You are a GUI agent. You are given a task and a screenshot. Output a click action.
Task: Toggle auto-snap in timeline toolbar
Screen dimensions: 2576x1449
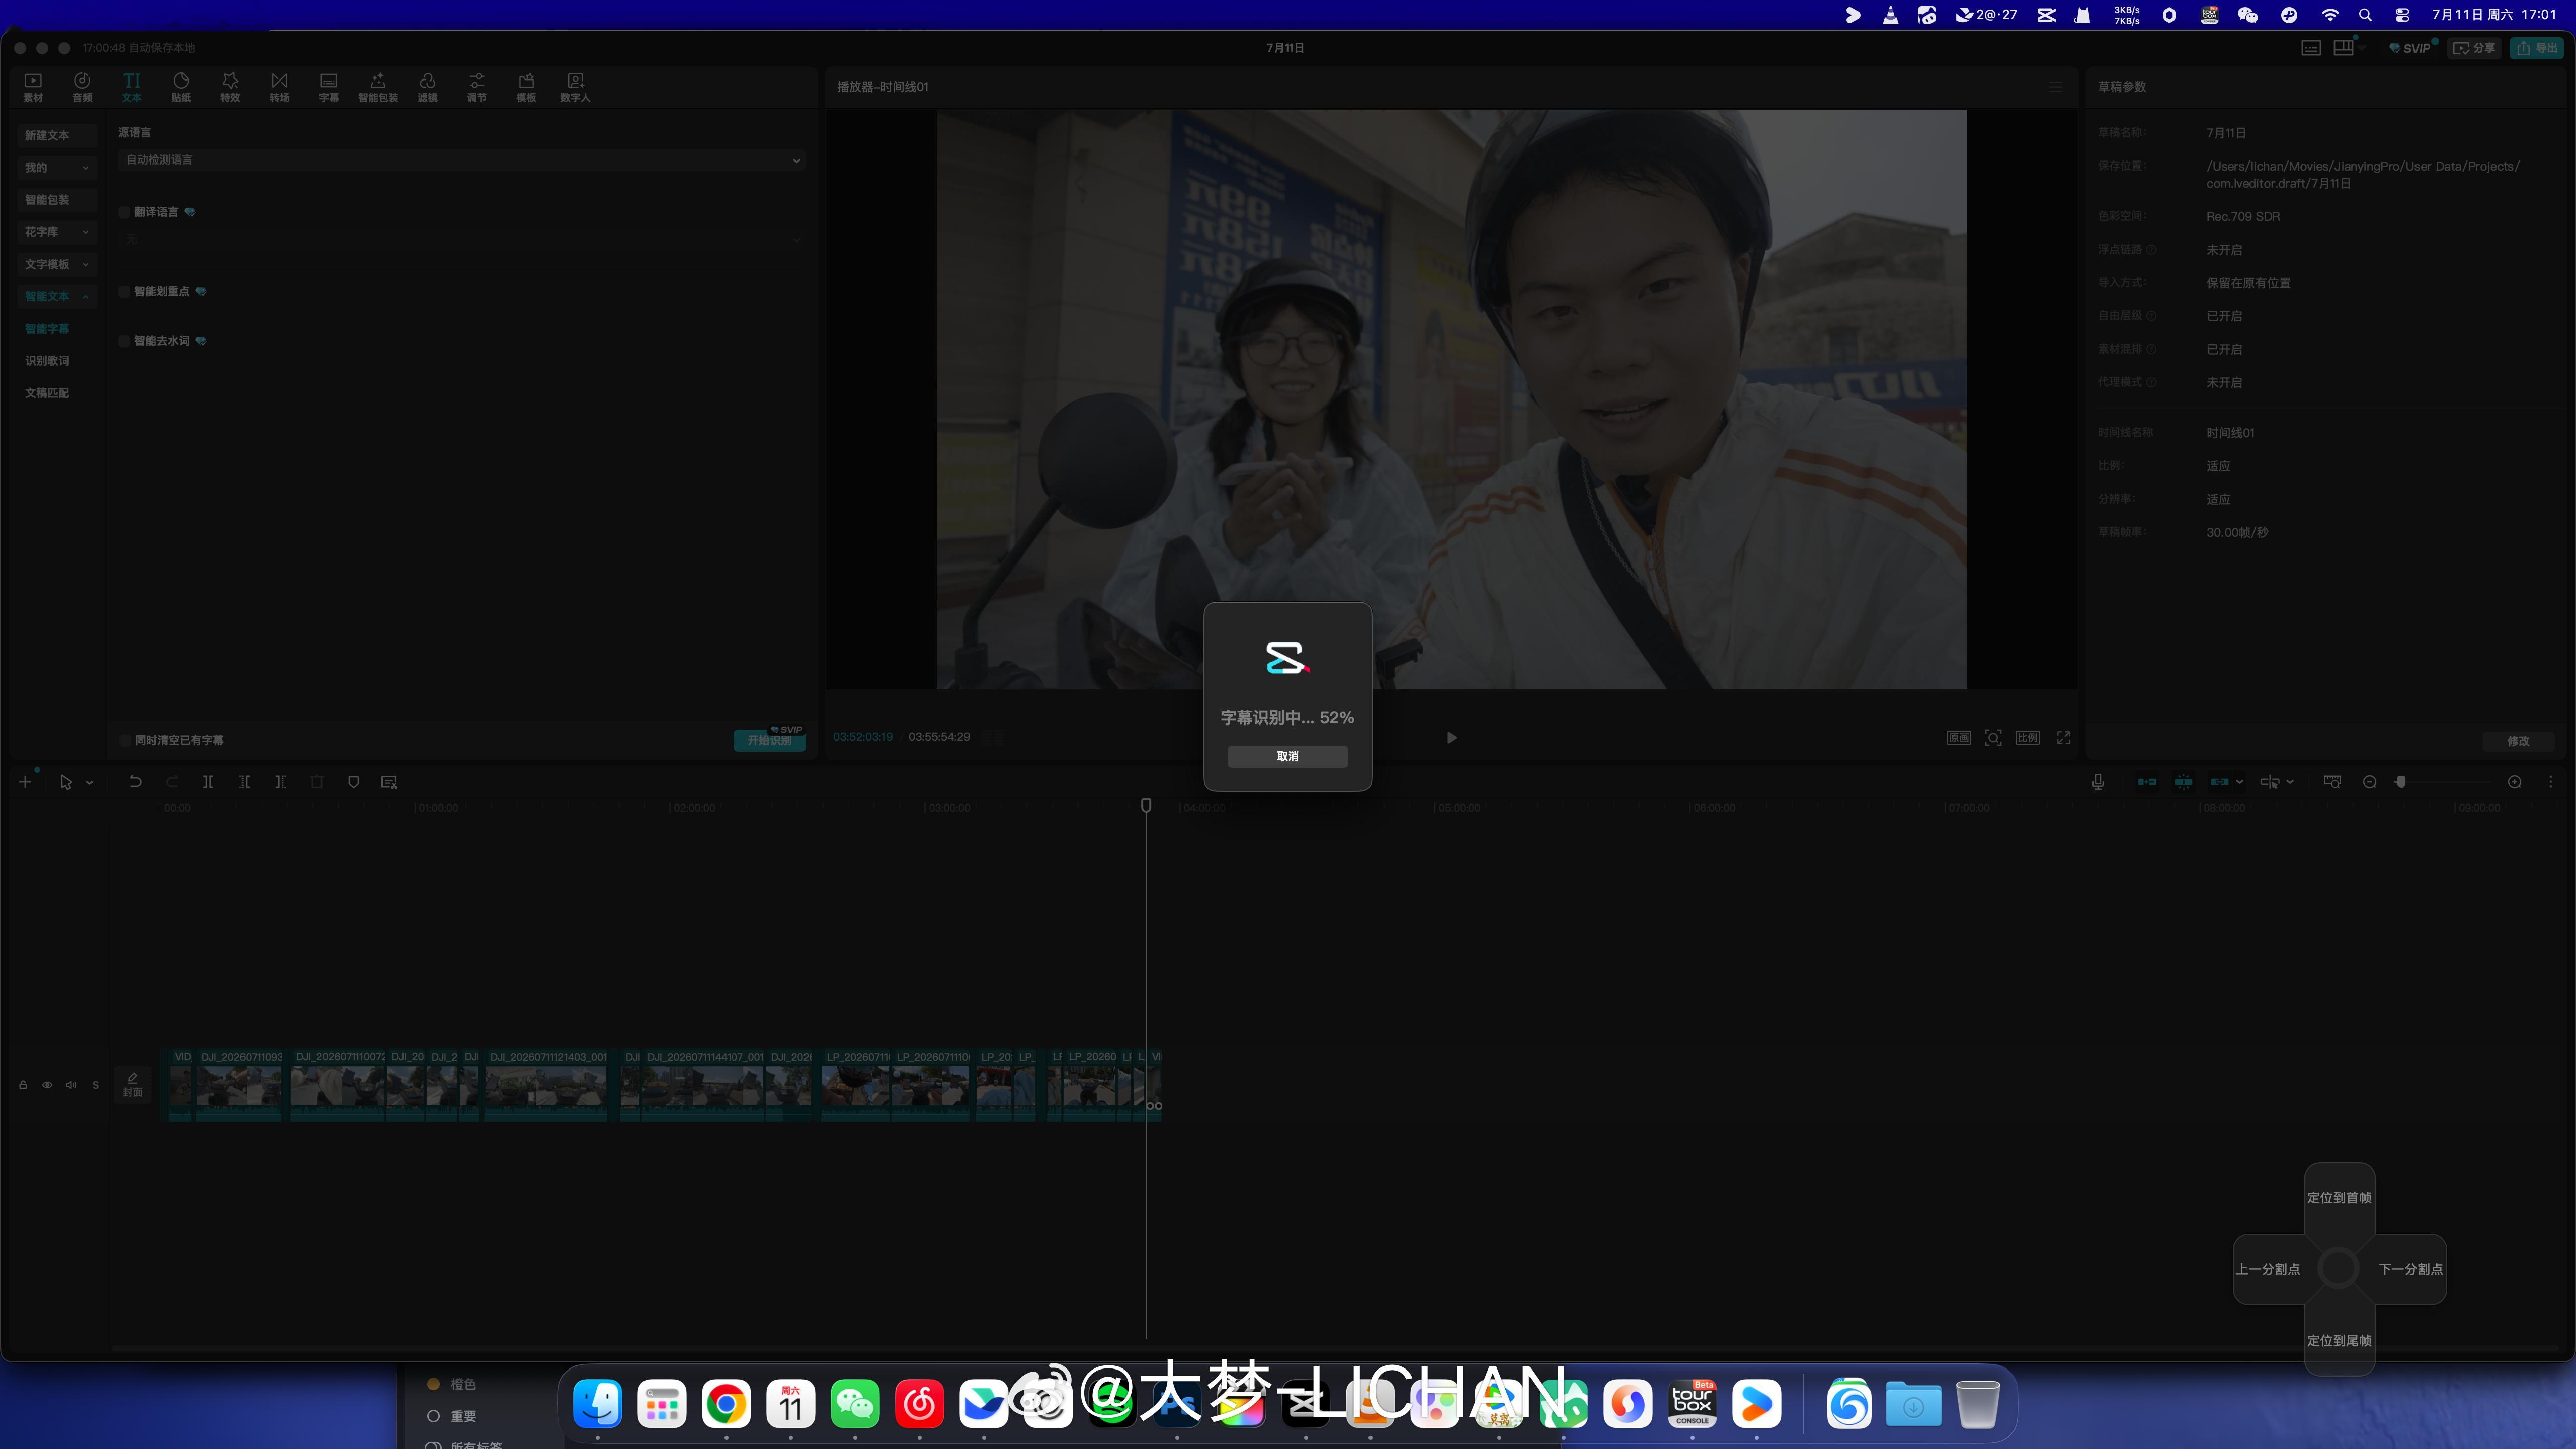coord(2183,782)
